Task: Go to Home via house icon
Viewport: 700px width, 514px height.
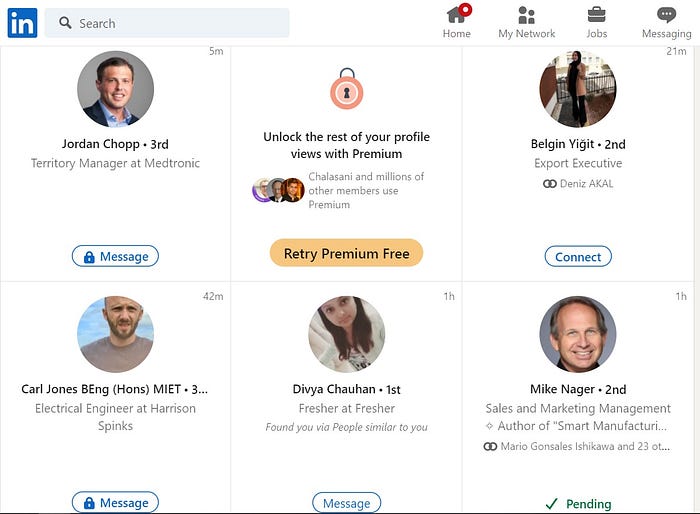Action: [457, 15]
